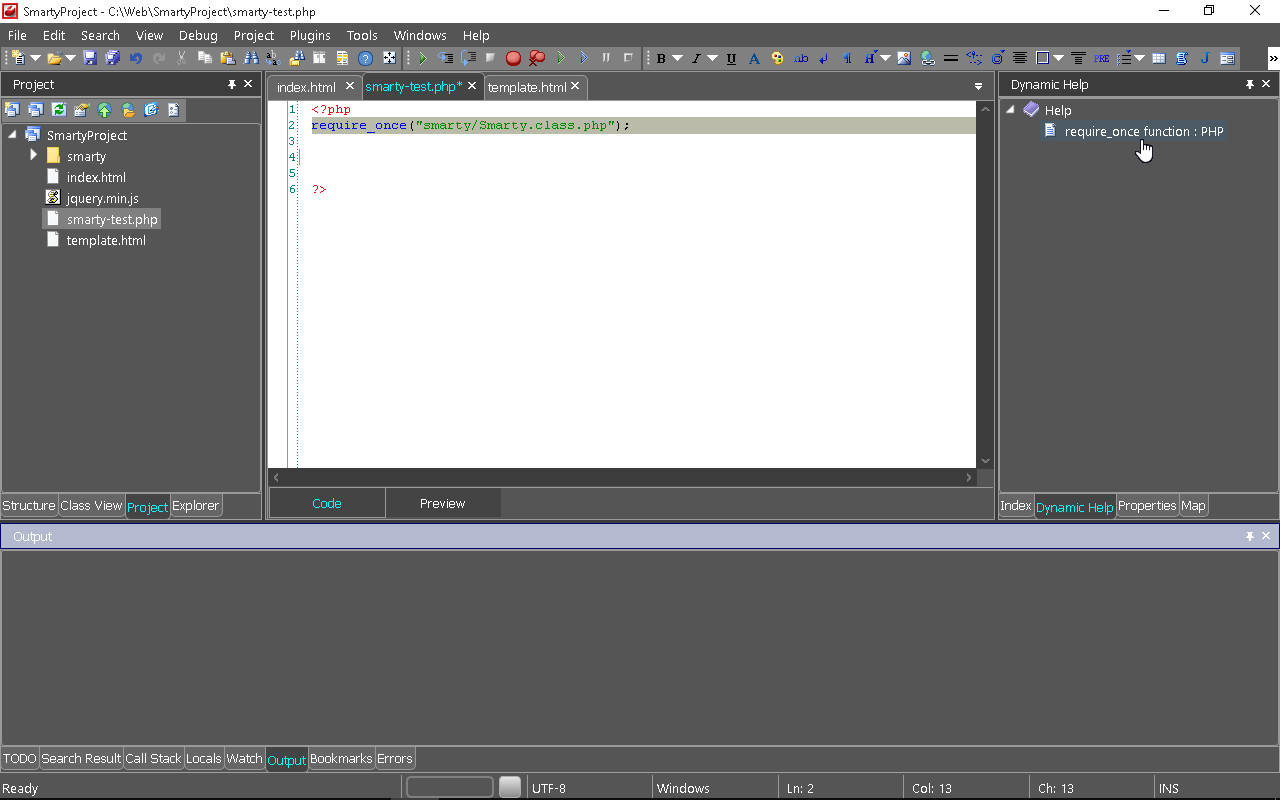Image resolution: width=1280 pixels, height=800 pixels.
Task: Open the Heading H dropdown arrow
Action: pyautogui.click(x=885, y=58)
